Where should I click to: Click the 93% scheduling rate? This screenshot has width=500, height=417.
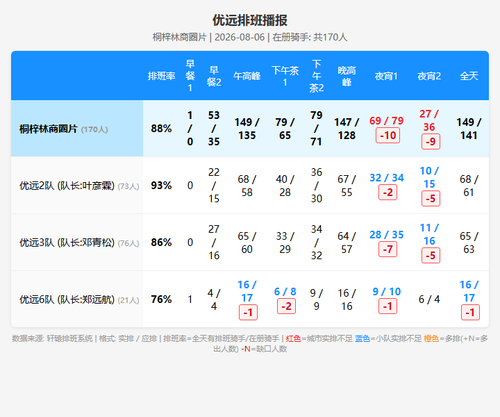click(161, 185)
